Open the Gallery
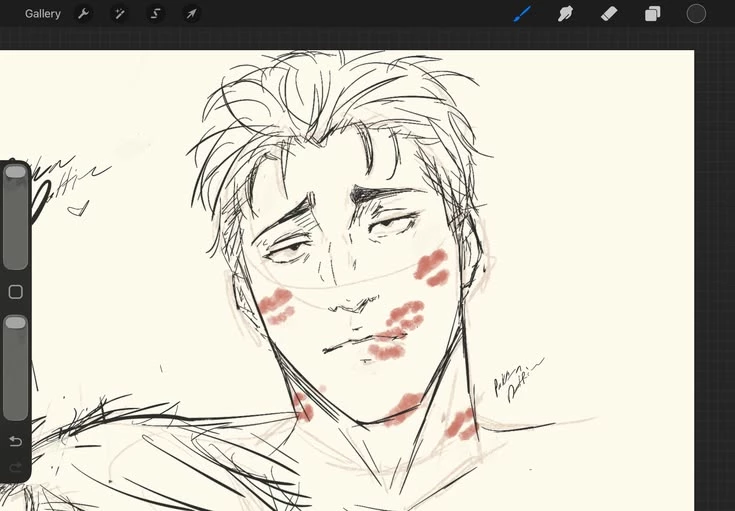This screenshot has height=511, width=735. [43, 14]
